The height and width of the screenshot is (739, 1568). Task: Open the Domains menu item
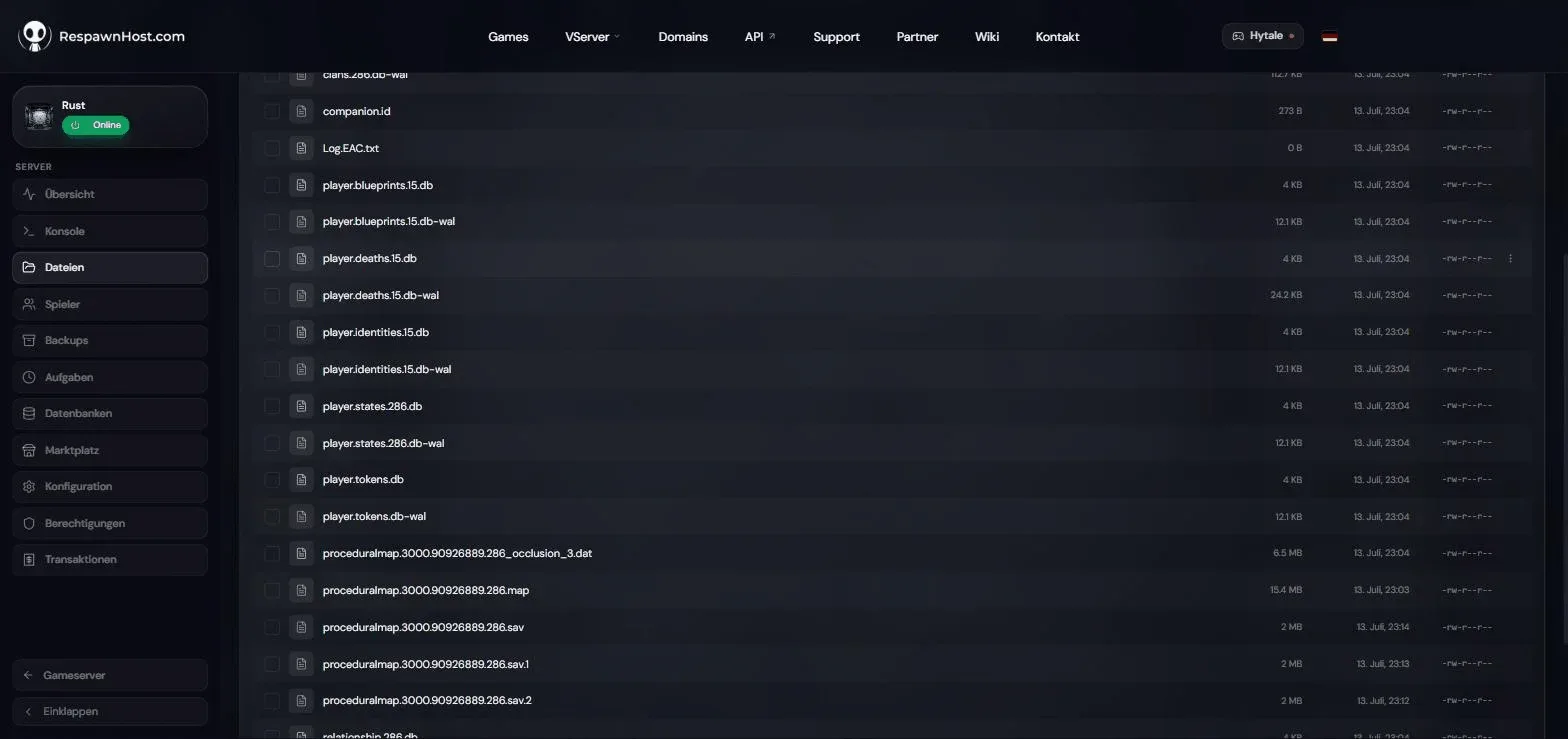[x=683, y=37]
